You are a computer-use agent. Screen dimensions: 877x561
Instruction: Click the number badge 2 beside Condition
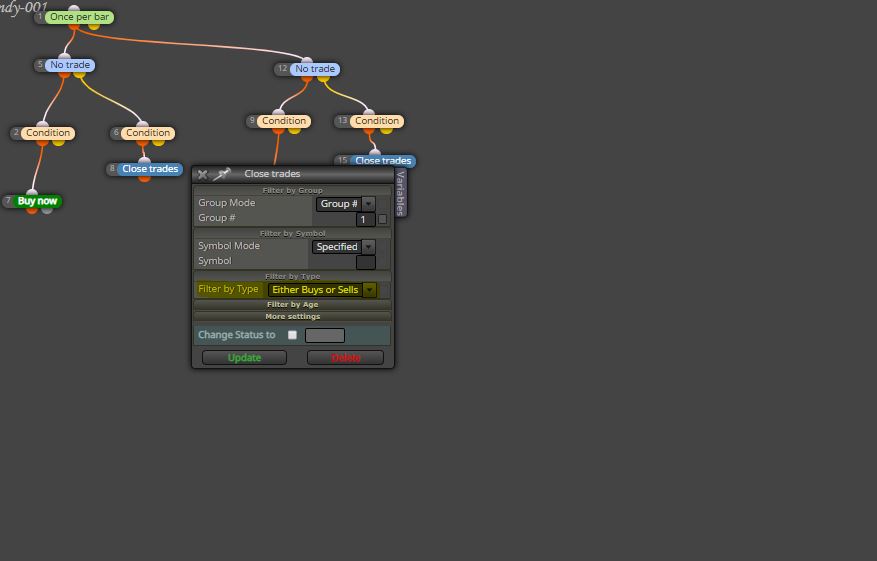pos(16,133)
